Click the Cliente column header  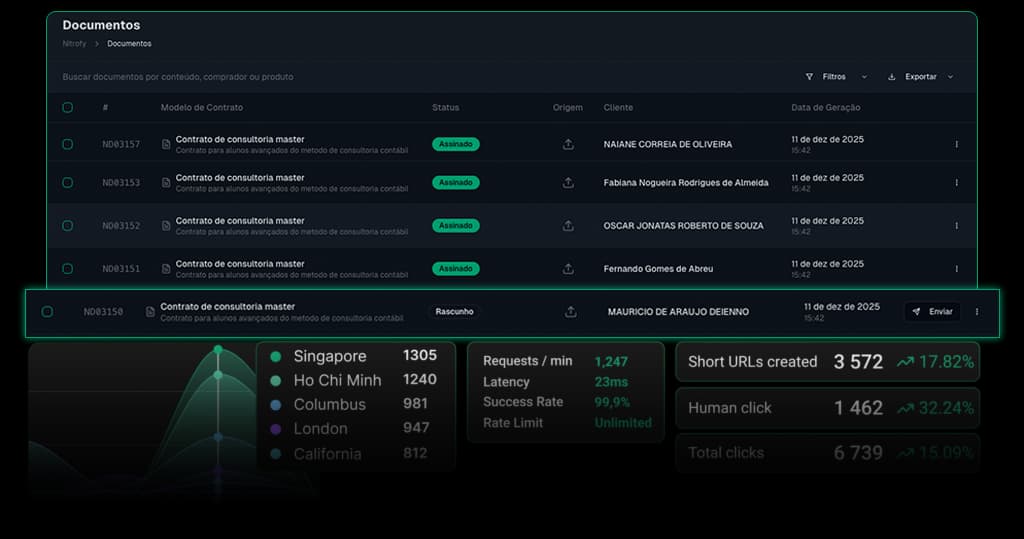tap(618, 108)
